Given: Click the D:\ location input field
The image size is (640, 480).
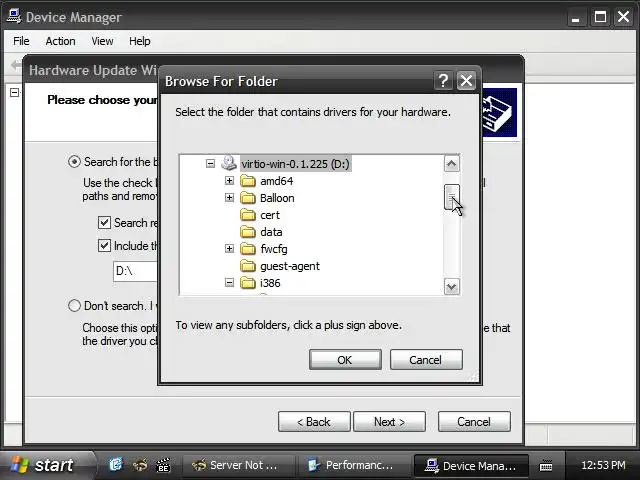Looking at the screenshot, I should (x=135, y=271).
